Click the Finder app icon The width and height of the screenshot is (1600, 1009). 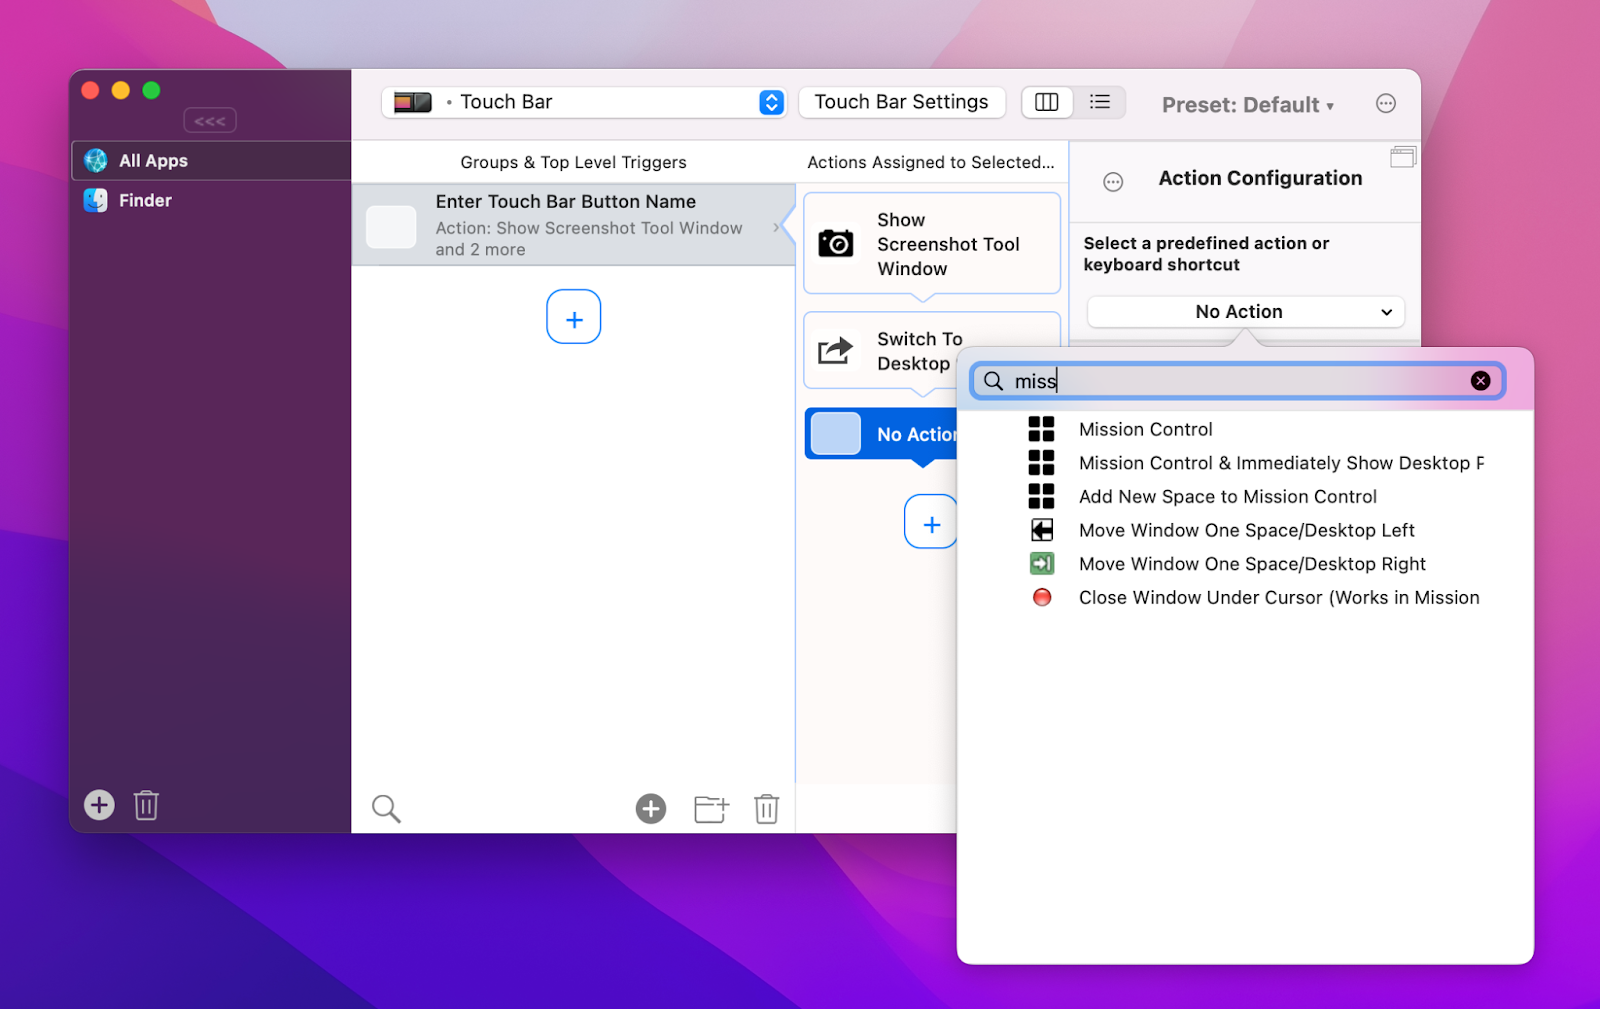pos(96,201)
